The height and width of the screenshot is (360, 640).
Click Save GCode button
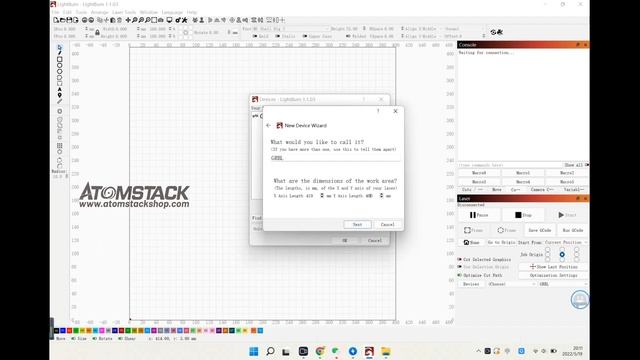tap(539, 230)
